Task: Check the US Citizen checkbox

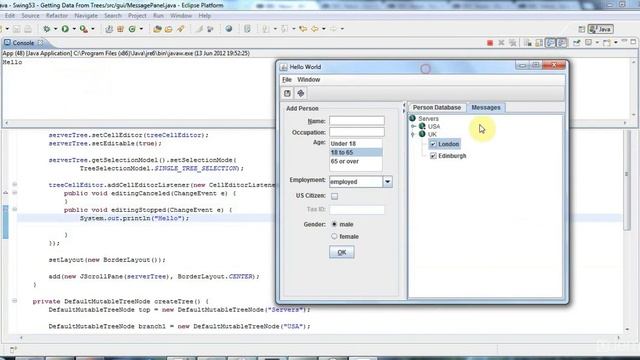Action: [334, 196]
